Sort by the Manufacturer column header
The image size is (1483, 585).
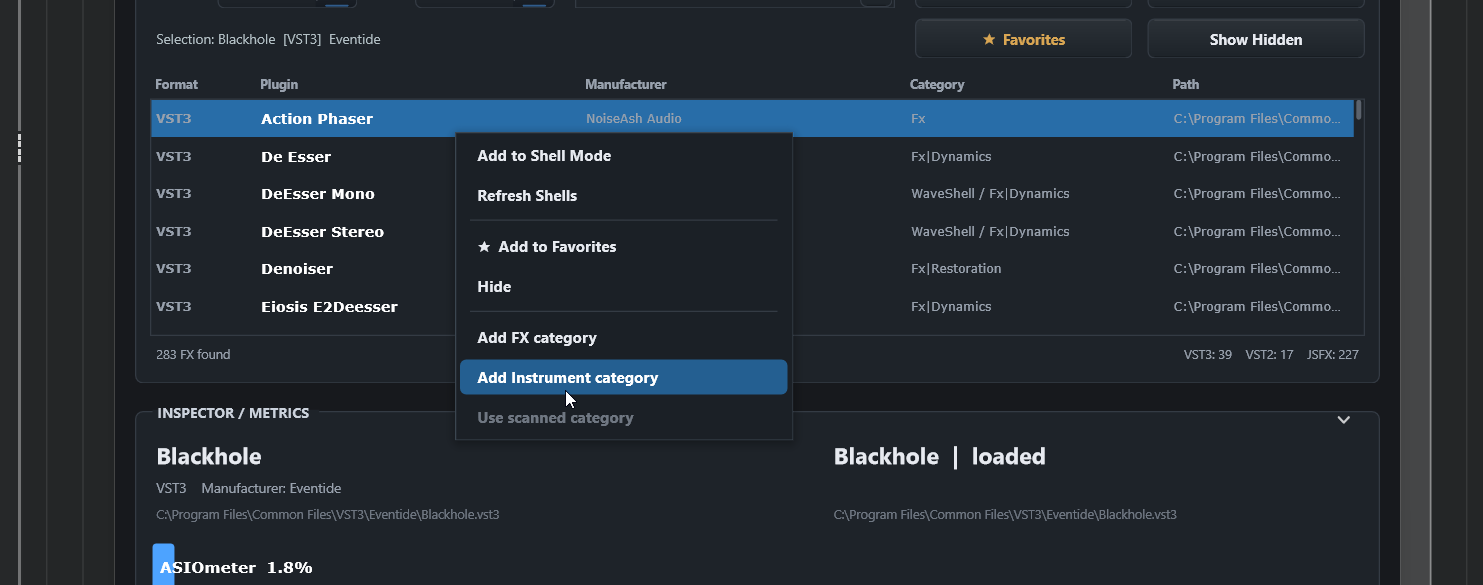(x=626, y=84)
